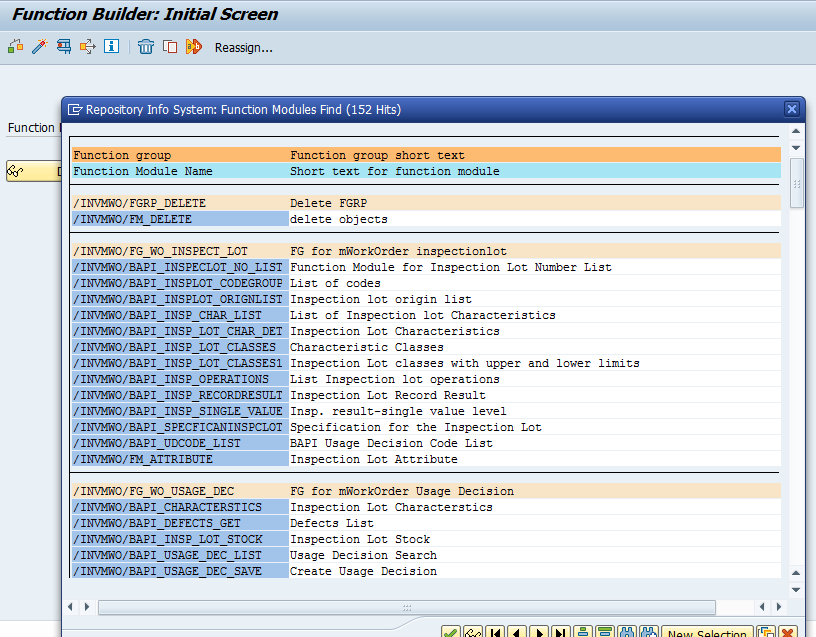The width and height of the screenshot is (816, 637).
Task: Select the where-used list arrow icon
Action: [x=88, y=46]
